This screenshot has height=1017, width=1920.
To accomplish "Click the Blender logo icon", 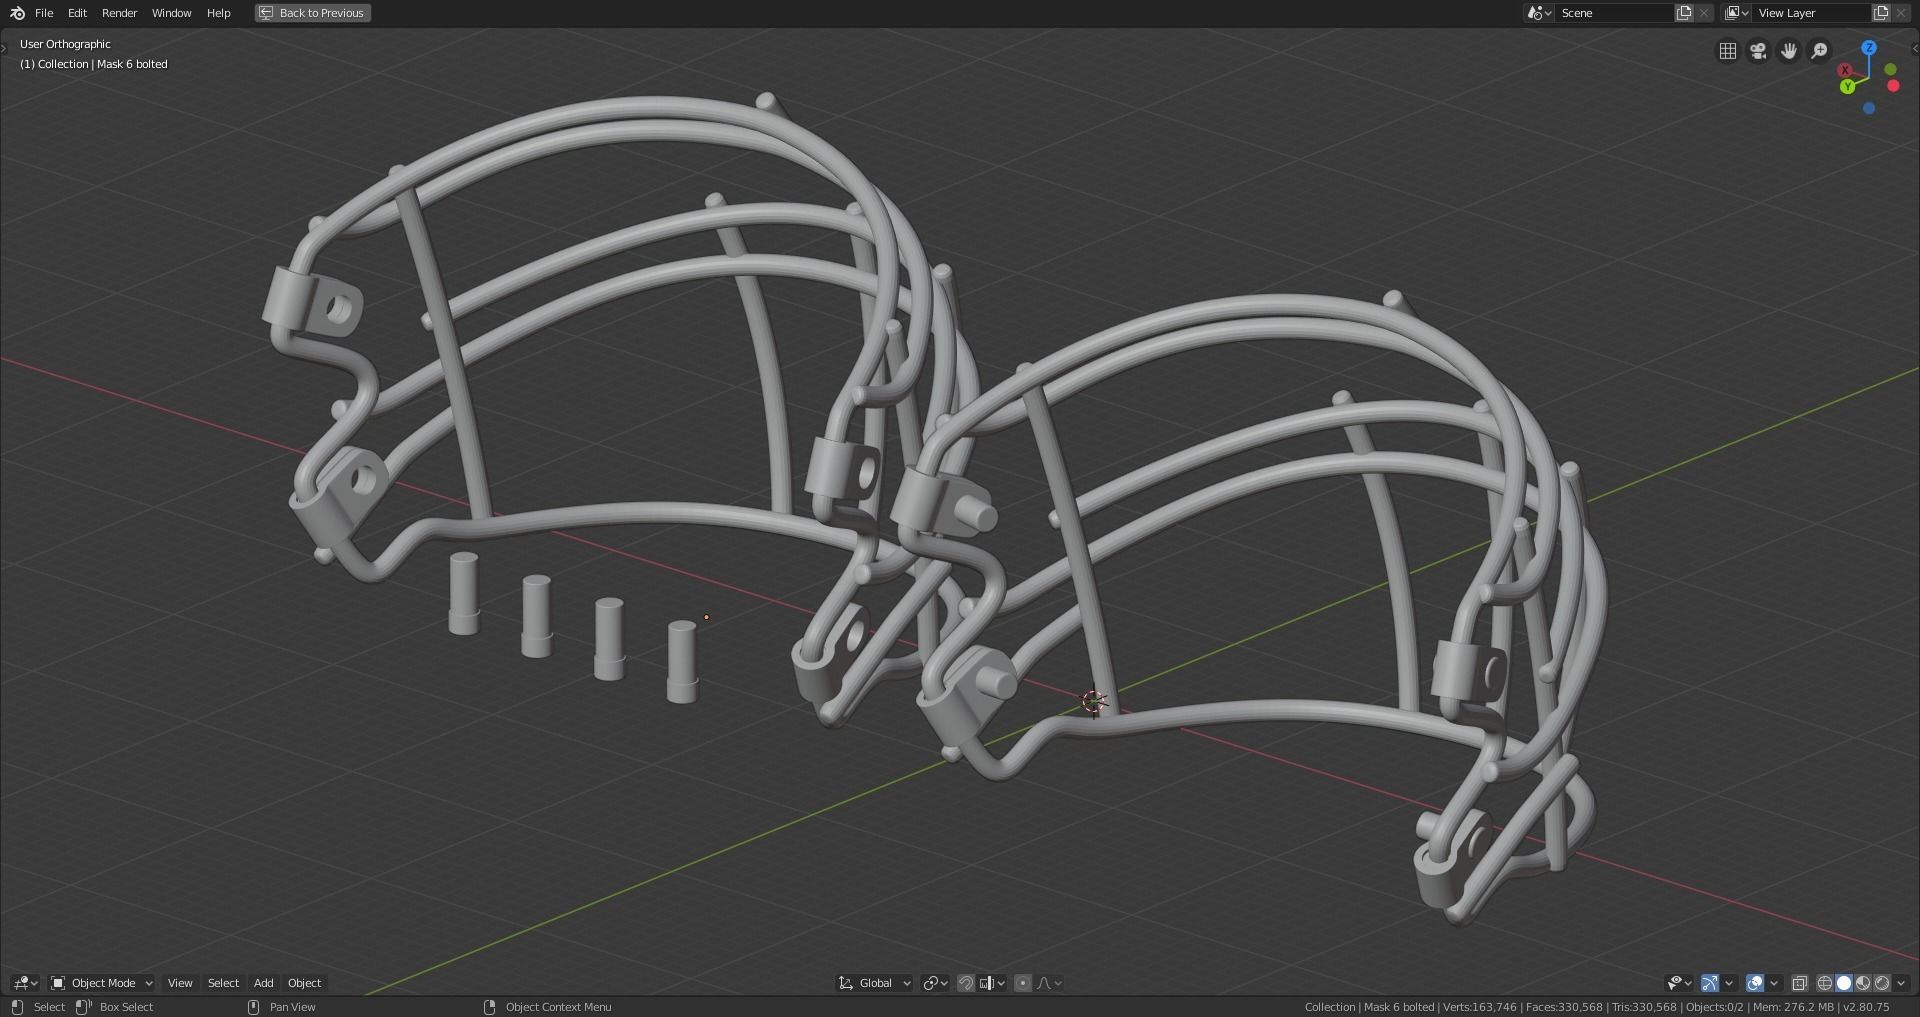I will (x=17, y=13).
